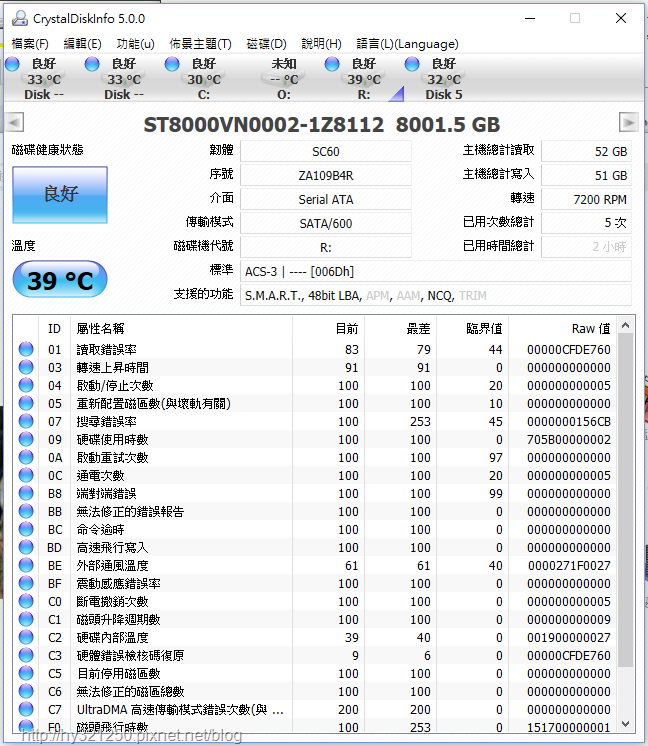The height and width of the screenshot is (746, 648).
Task: Select the Disk 5 drive at 32°C
Action: (443, 79)
